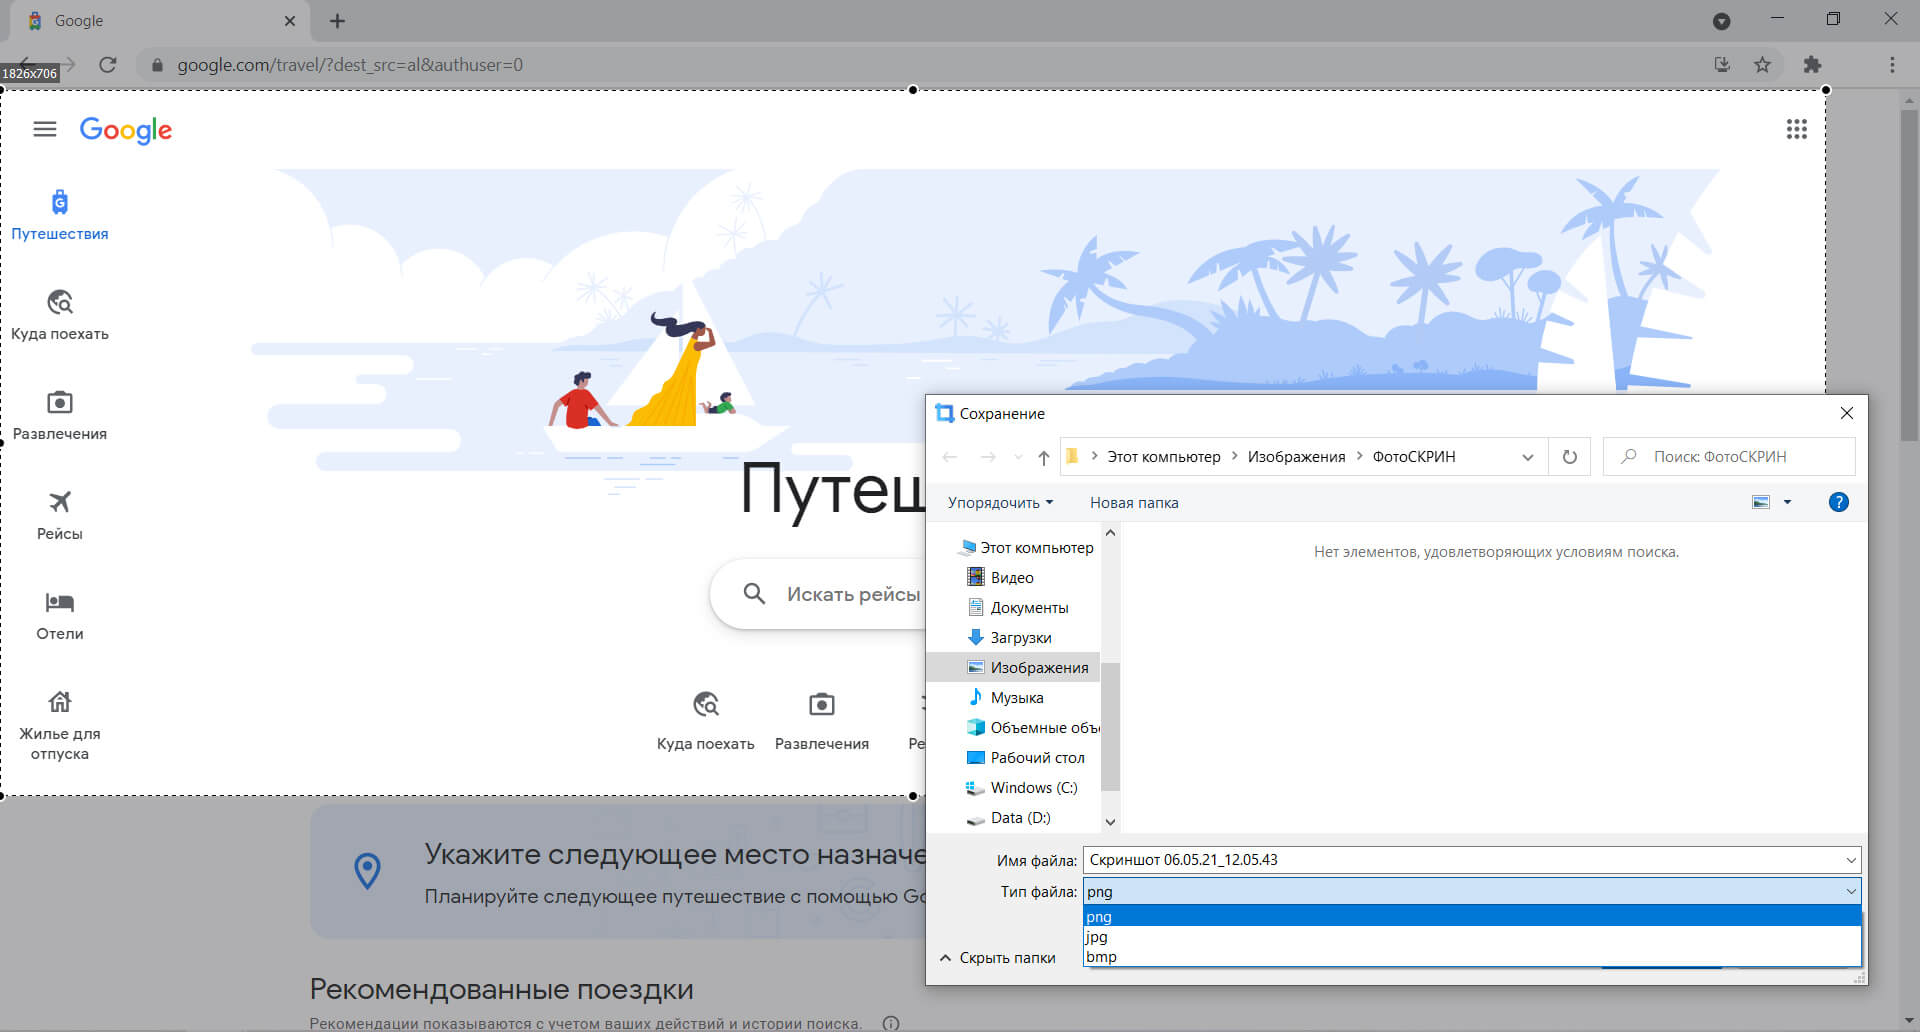Click the Поиск: ФотоСКРИН search field

1740,457
